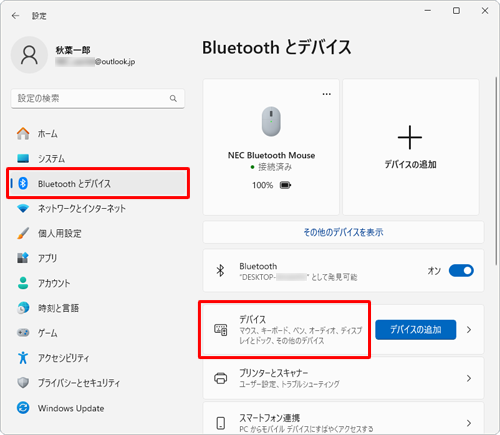Viewport: 500px width, 435px height.
Task: Click the 設定の検索 search field
Action: click(x=98, y=98)
